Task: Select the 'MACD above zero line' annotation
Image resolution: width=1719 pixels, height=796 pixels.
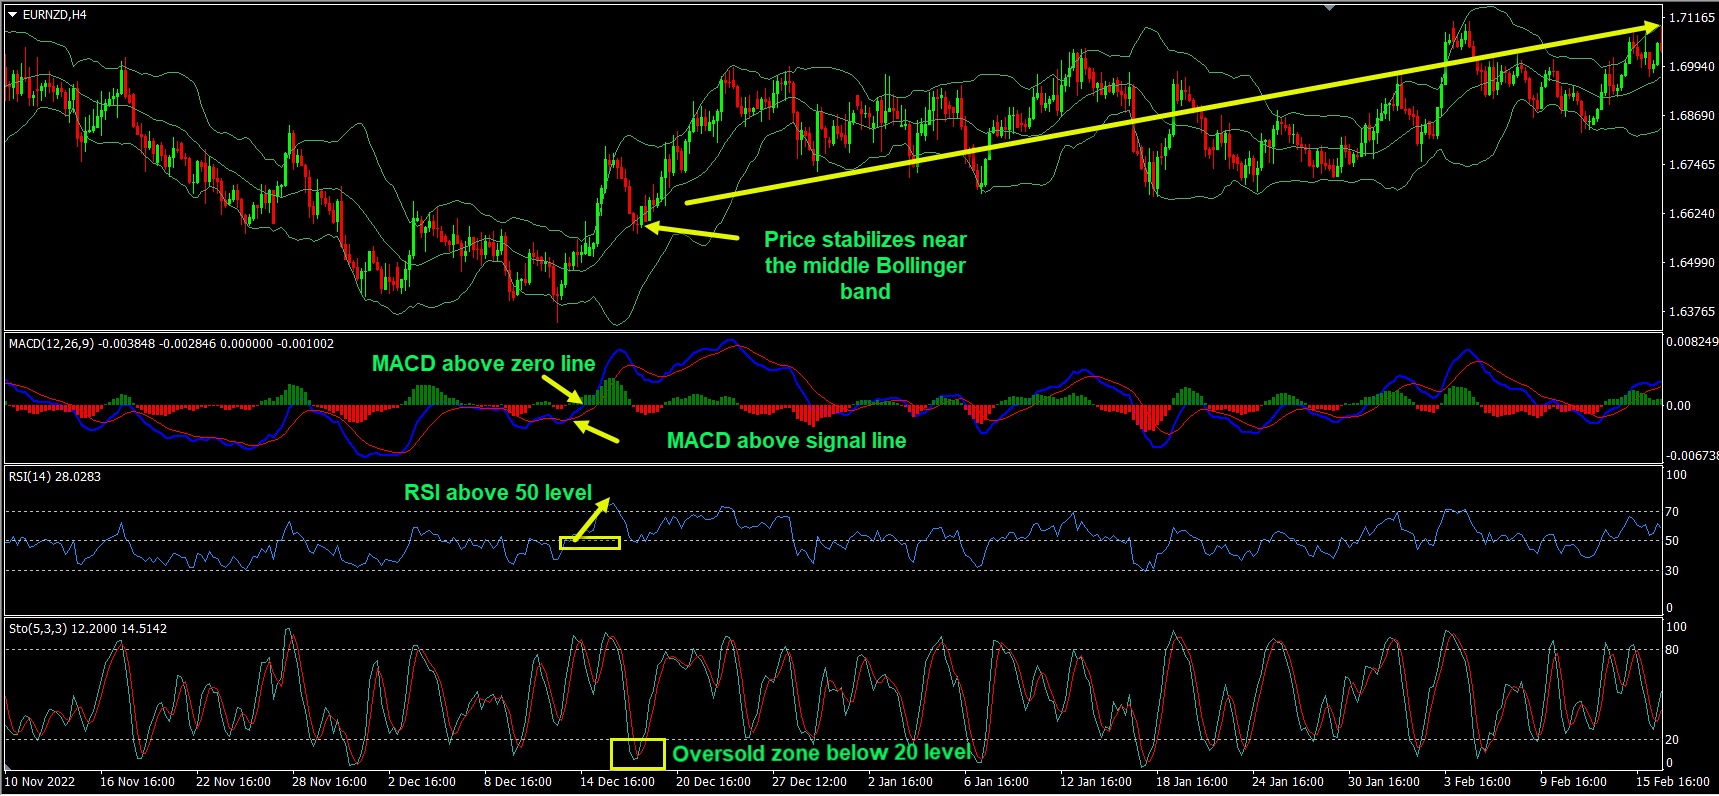Action: pyautogui.click(x=483, y=364)
